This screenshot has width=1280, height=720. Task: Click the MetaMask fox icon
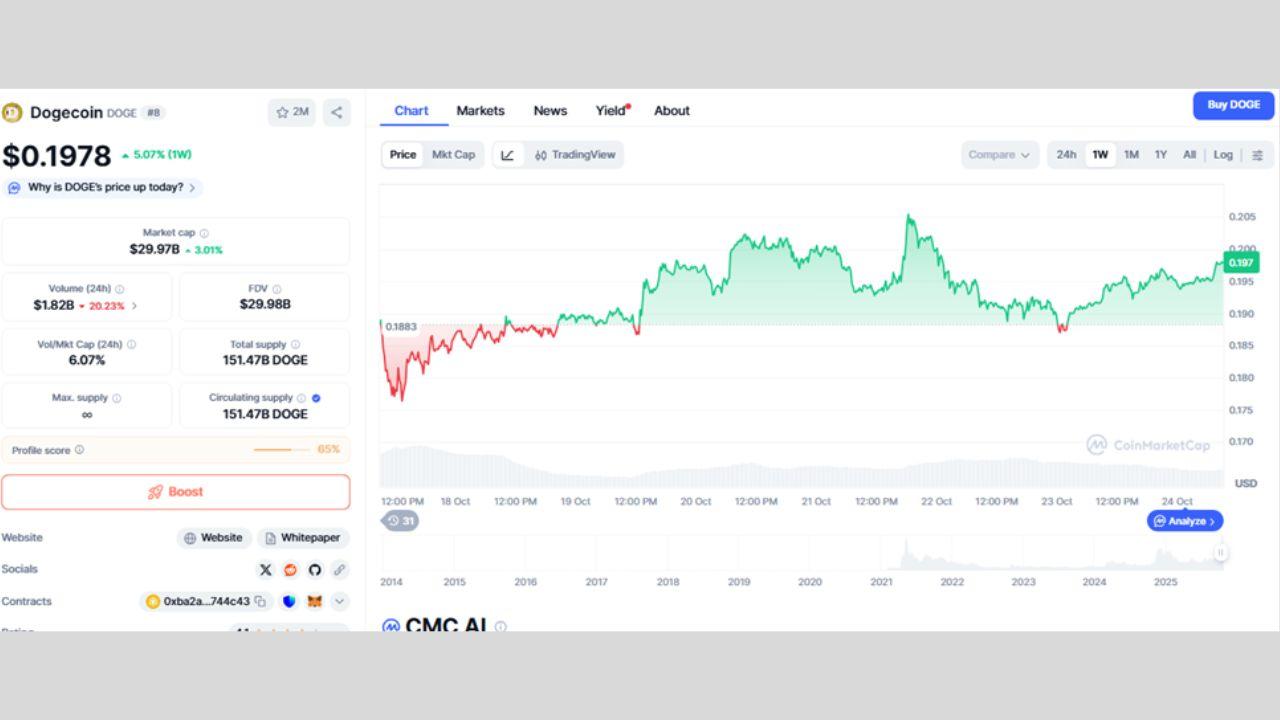click(x=314, y=602)
